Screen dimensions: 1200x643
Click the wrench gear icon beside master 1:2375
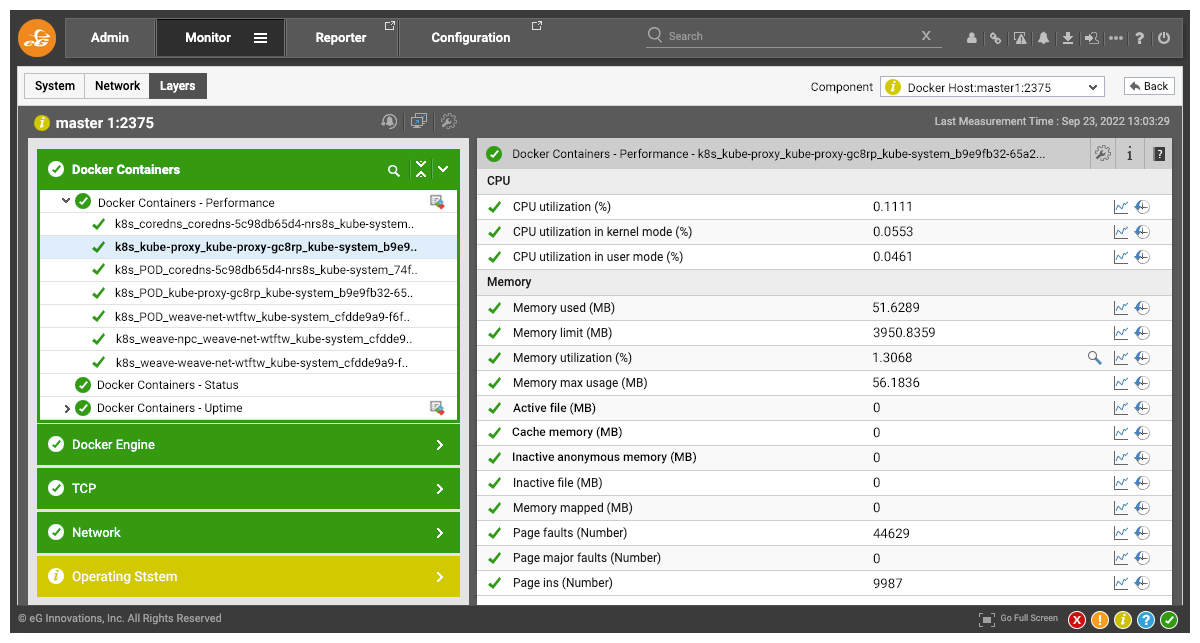[x=449, y=122]
